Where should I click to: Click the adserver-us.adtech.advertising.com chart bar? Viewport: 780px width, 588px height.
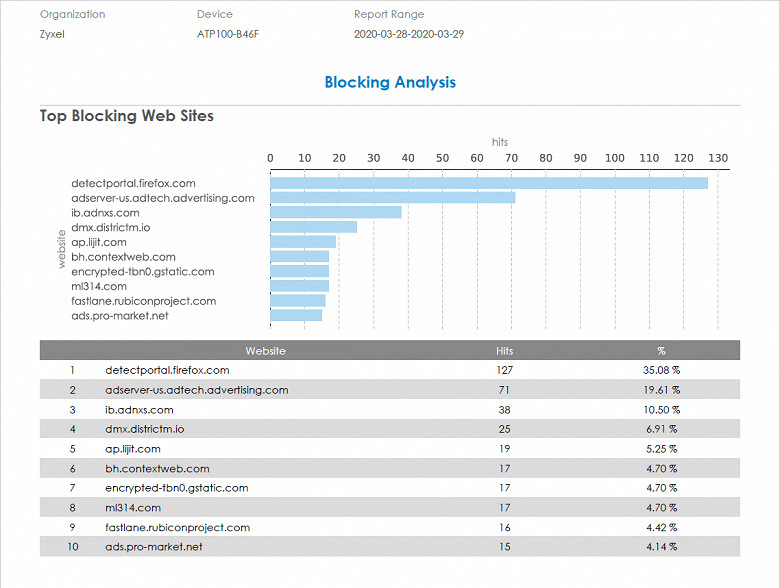point(392,197)
